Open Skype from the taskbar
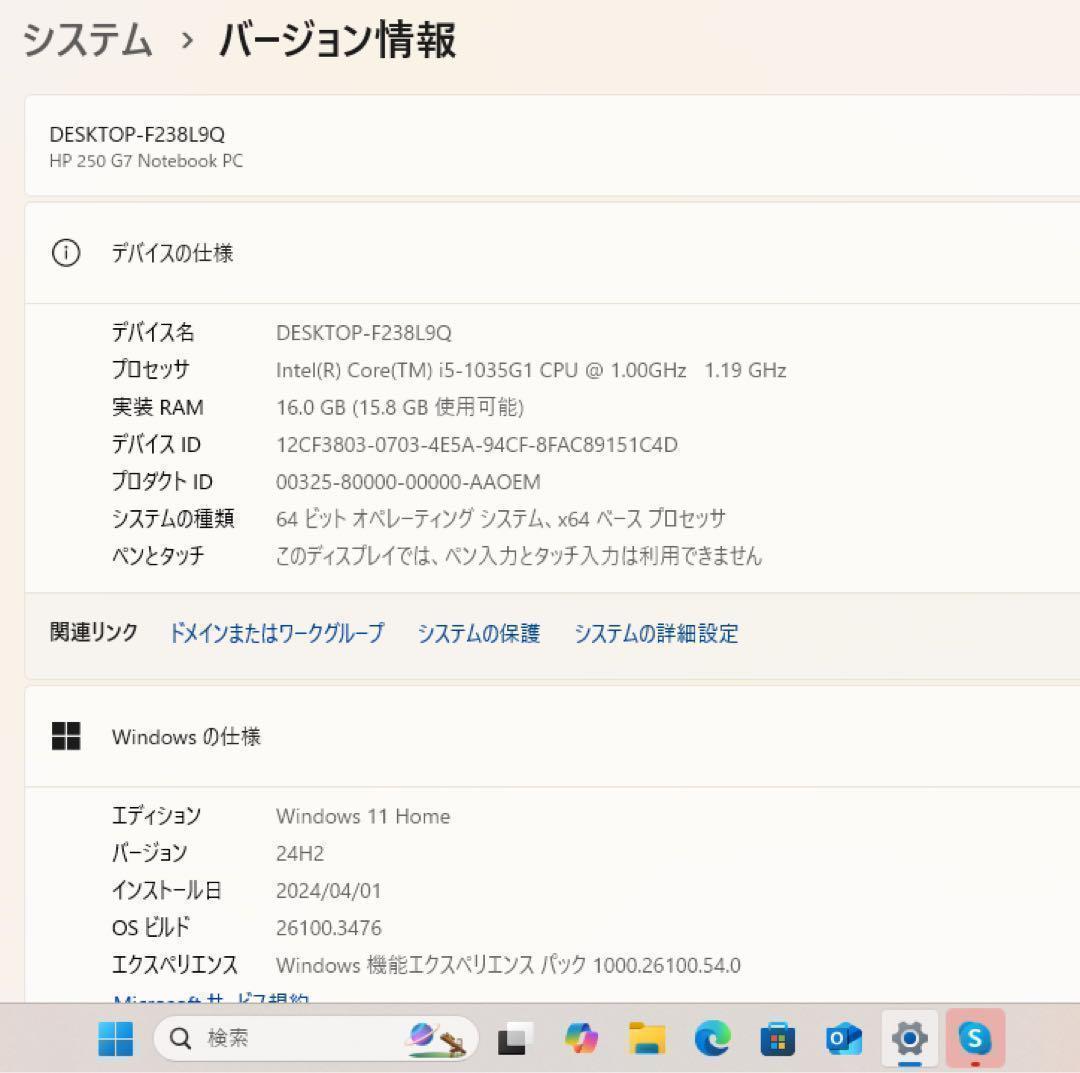The image size is (1080, 1073). (x=975, y=1038)
